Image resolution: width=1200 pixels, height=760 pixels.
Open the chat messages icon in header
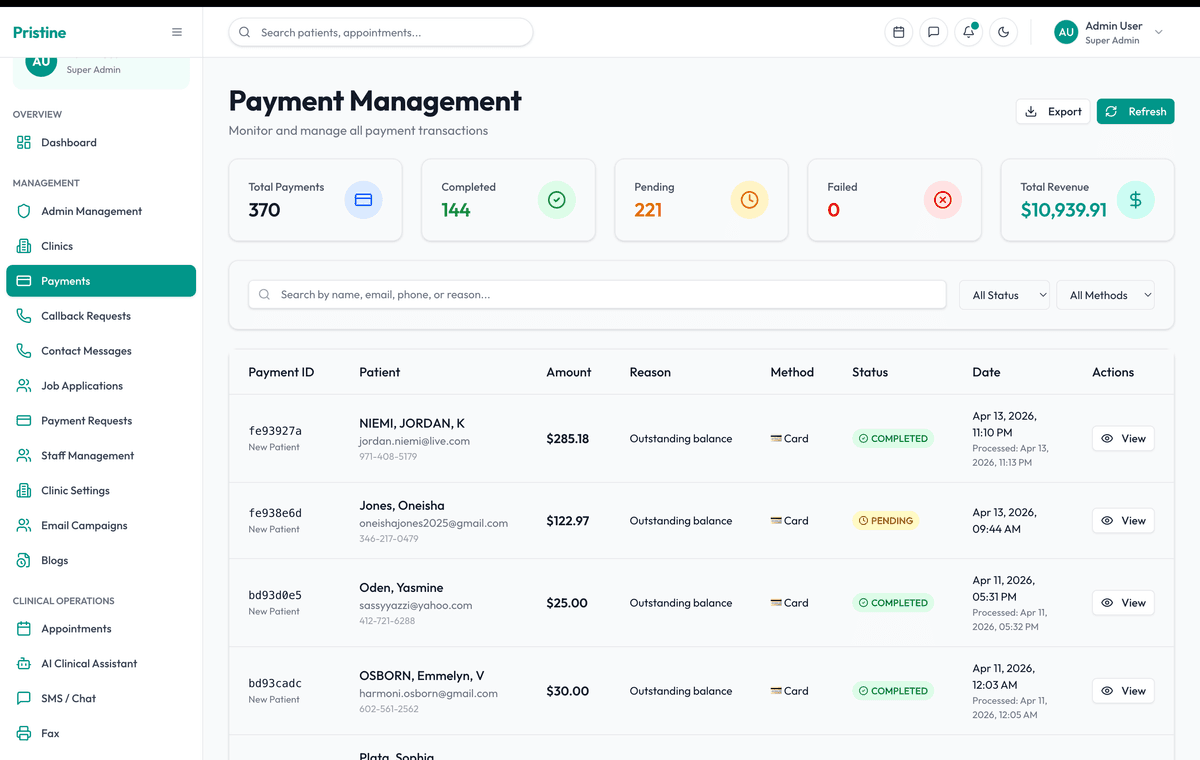coord(933,32)
